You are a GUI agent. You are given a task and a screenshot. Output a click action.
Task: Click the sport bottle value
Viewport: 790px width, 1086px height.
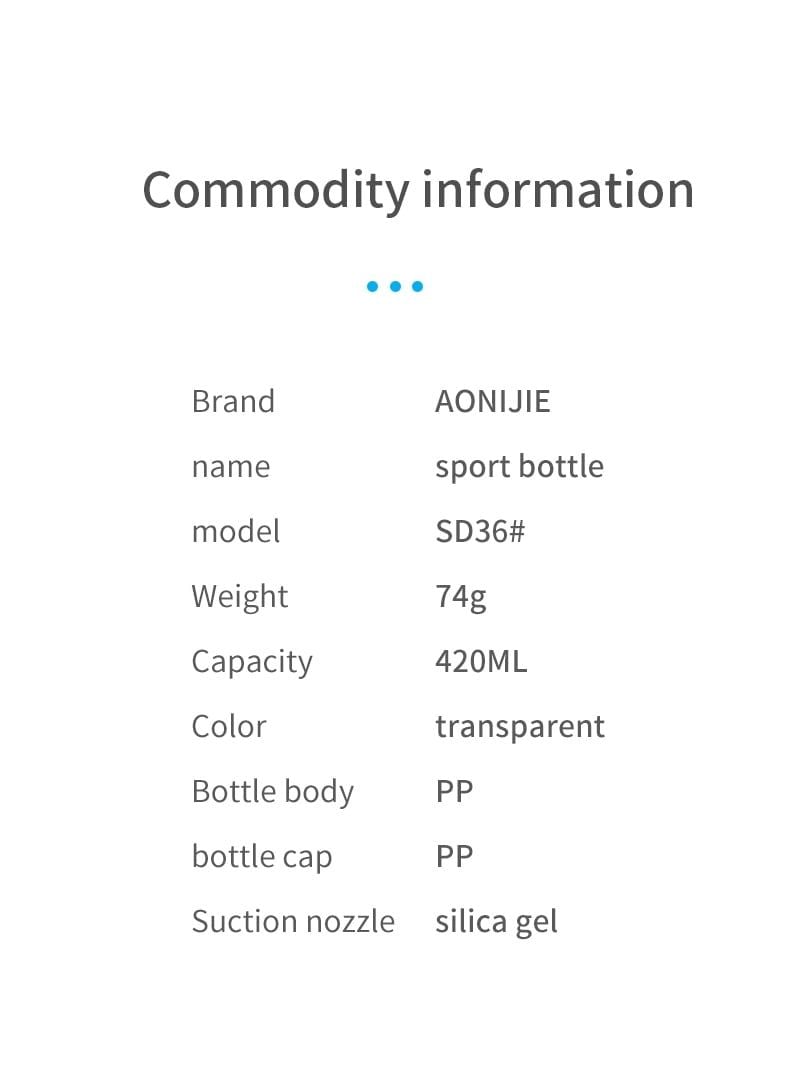(519, 468)
